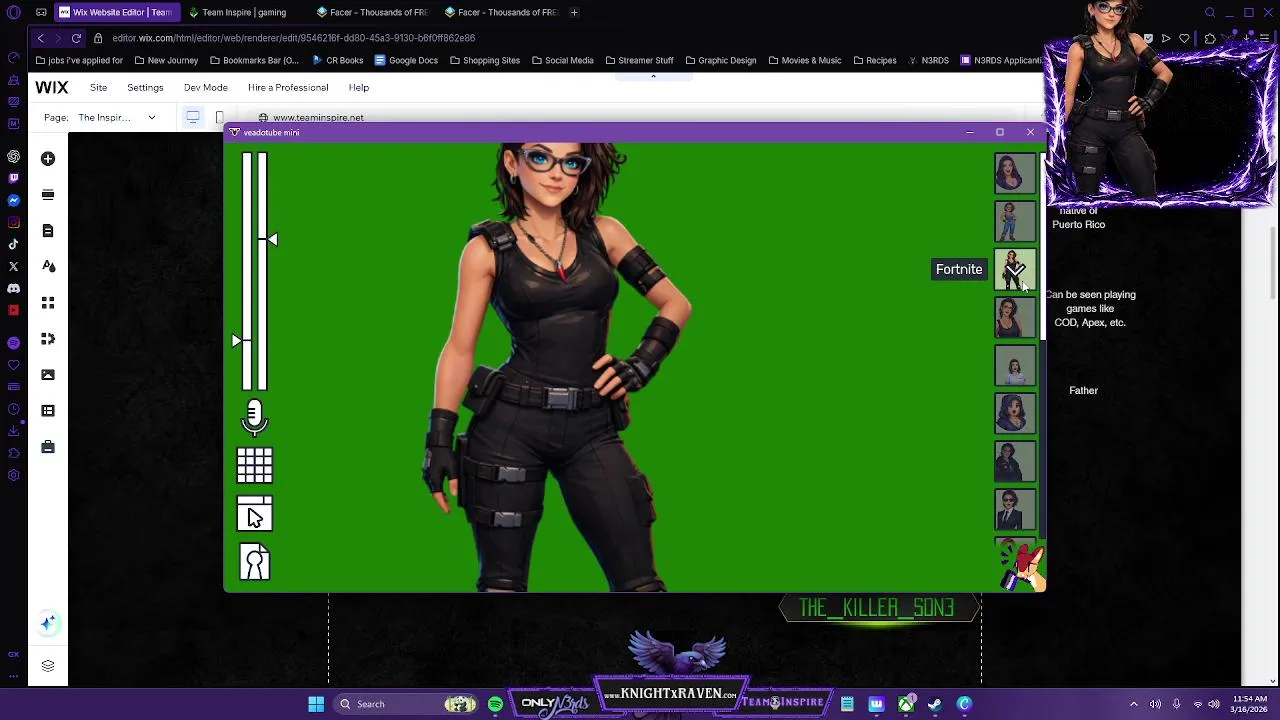Switch to first Facer browser tab
Image resolution: width=1280 pixels, height=720 pixels.
coord(372,12)
